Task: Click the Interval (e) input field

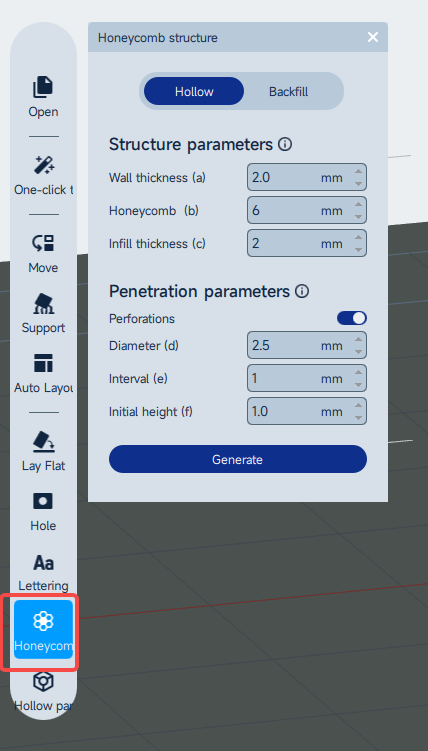Action: tap(307, 378)
